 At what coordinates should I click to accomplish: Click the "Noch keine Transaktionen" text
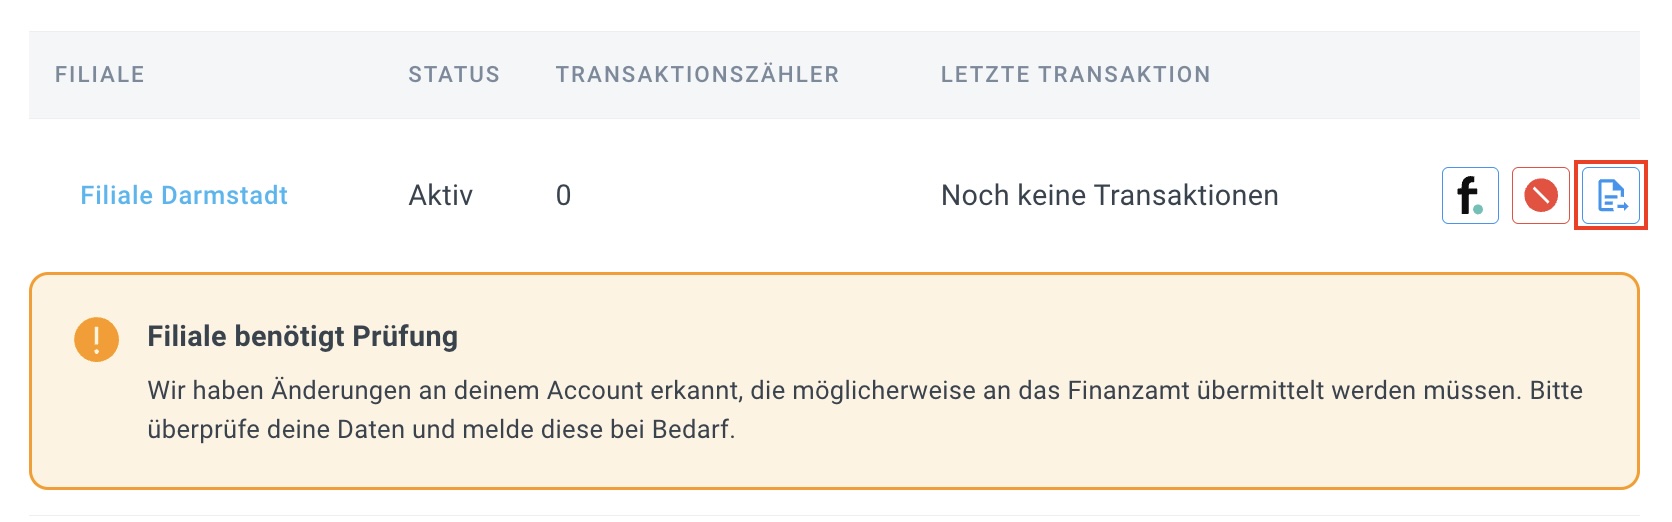tap(1109, 195)
